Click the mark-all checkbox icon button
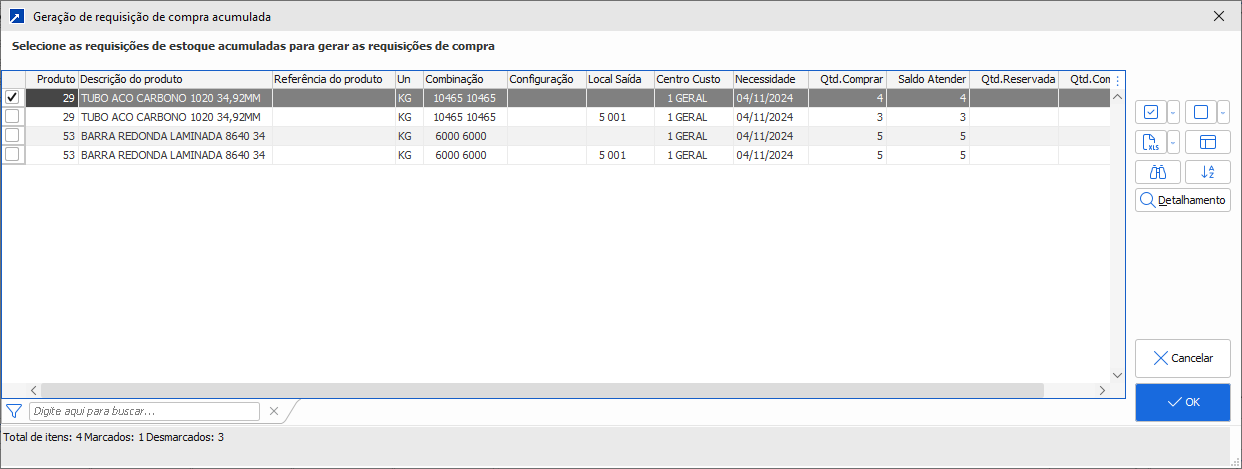 tap(1150, 112)
